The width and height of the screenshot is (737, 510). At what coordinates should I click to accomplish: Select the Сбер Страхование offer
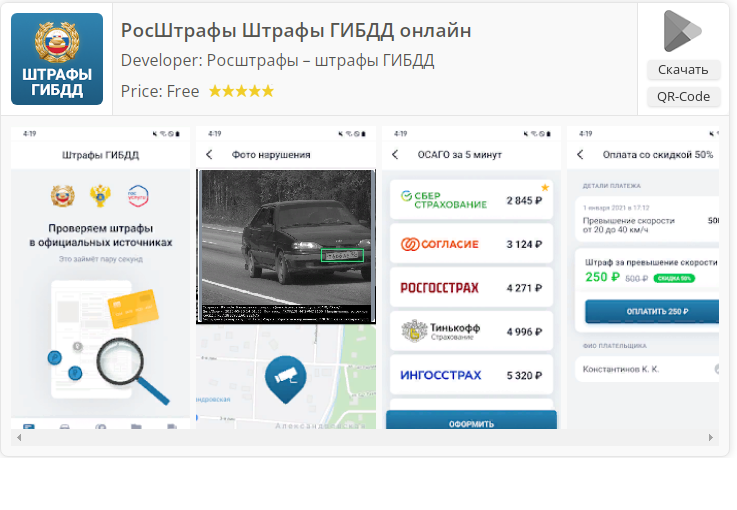[471, 200]
